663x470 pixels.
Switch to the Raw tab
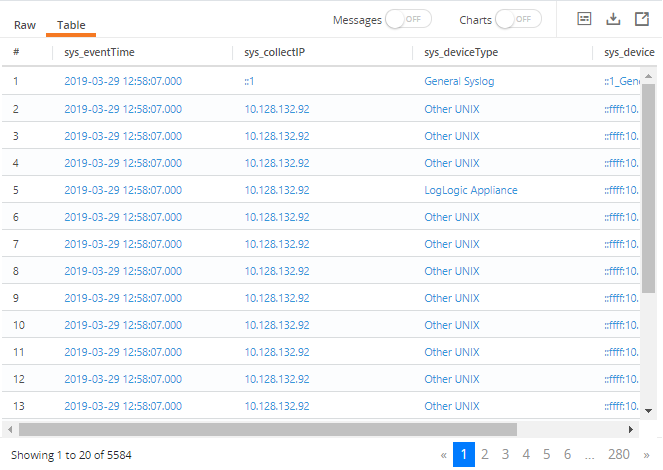[25, 24]
